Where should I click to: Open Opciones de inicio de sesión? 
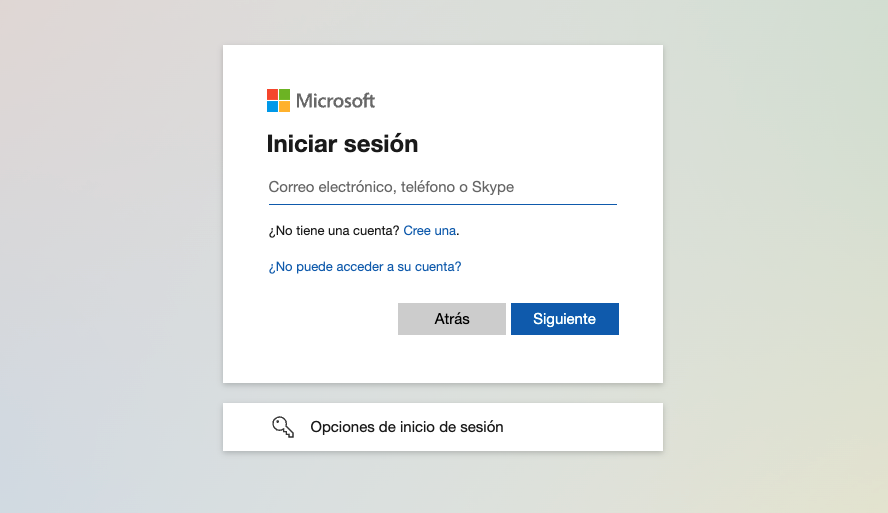(x=442, y=427)
